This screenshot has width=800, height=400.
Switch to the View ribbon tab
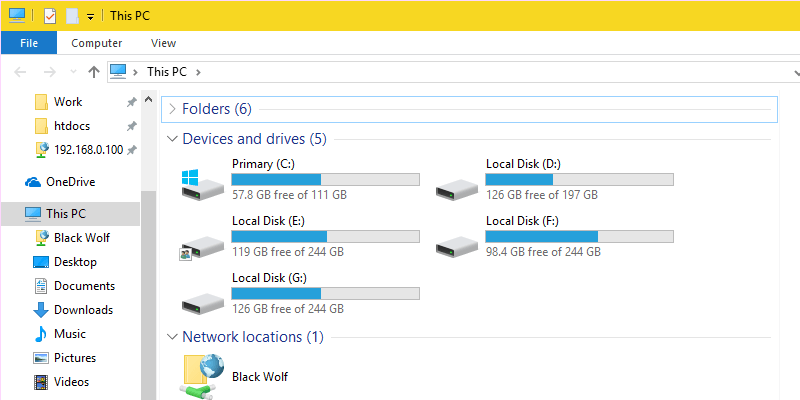163,43
